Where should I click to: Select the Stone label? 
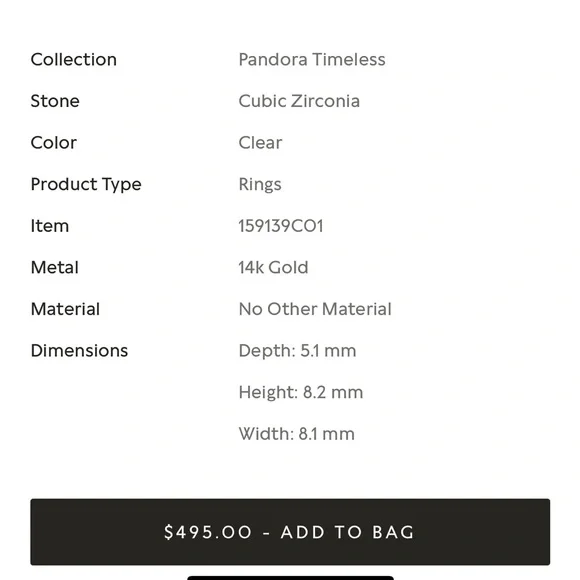55,101
